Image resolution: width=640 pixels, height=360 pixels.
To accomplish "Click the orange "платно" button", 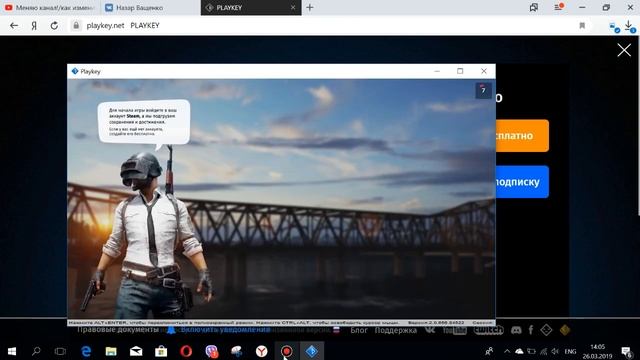I will [522, 136].
